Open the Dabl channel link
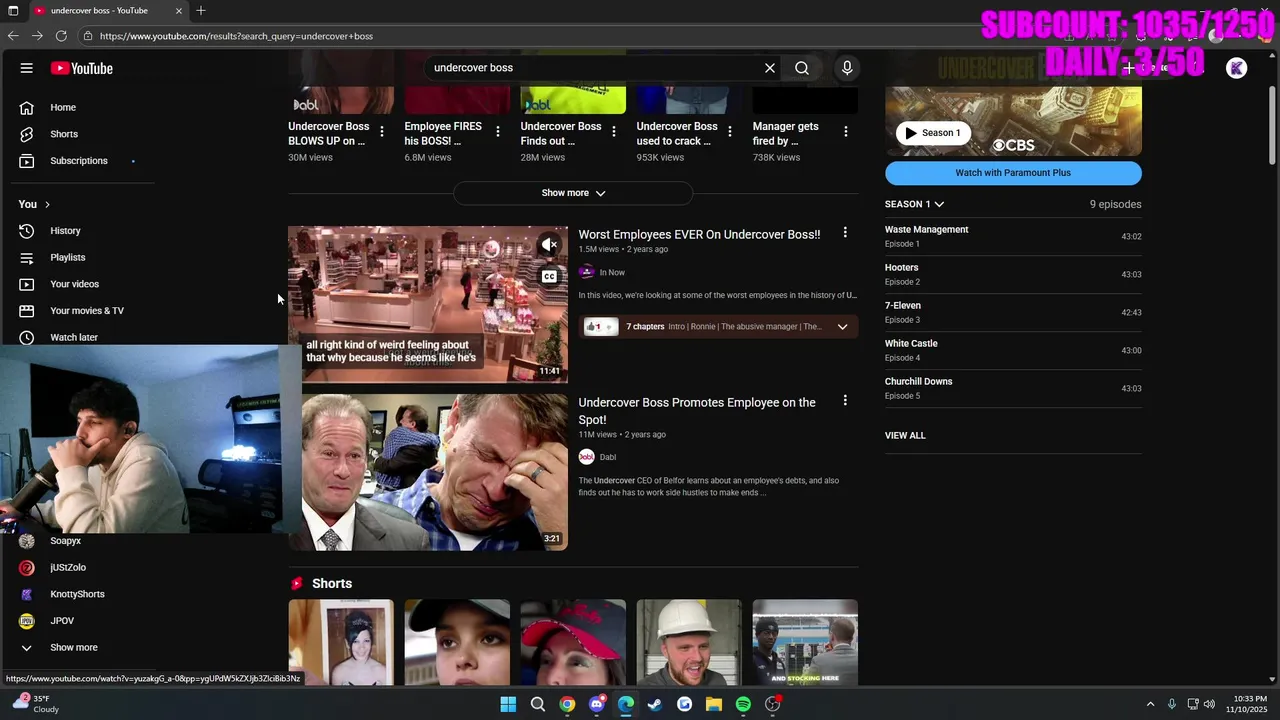The image size is (1280, 720). tap(608, 457)
